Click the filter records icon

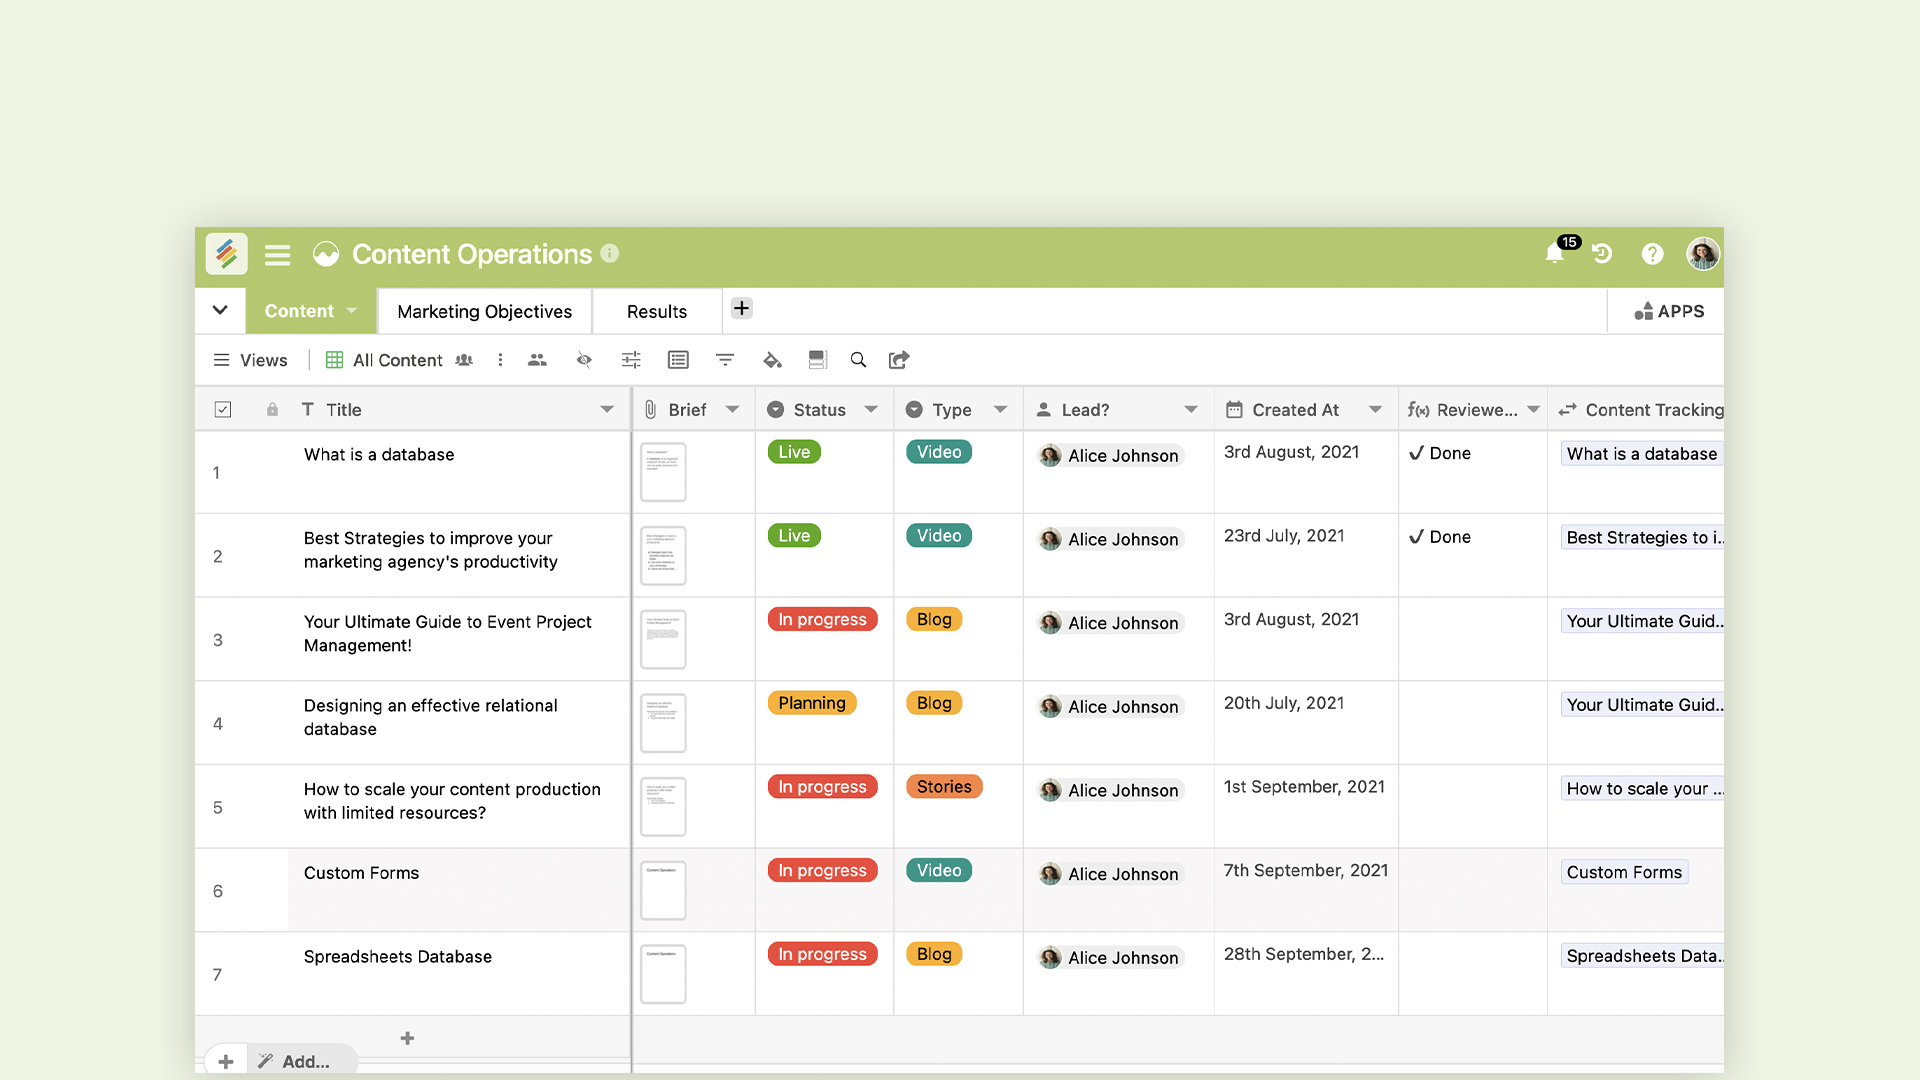point(725,360)
